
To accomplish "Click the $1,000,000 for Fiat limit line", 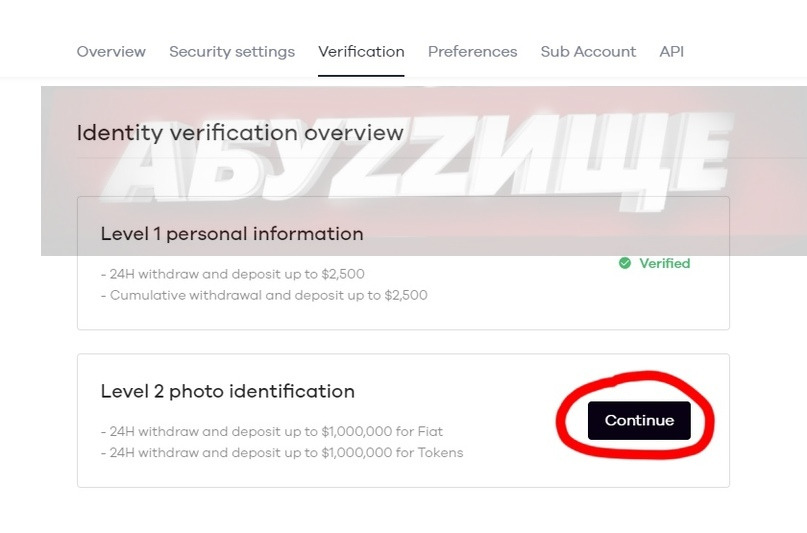I will [x=272, y=432].
